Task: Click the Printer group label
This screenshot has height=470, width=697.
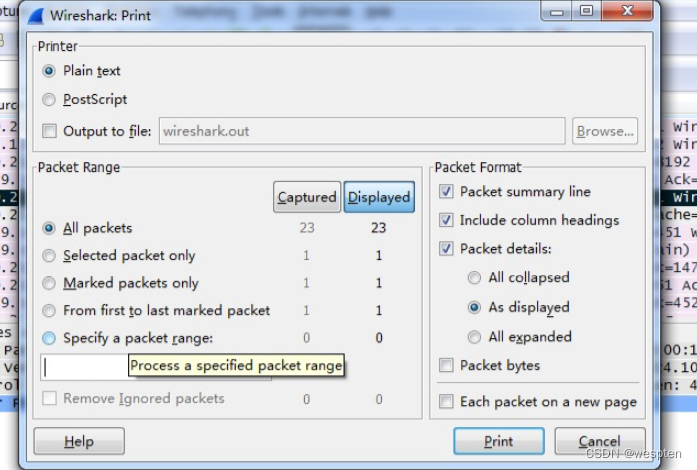Action: pos(58,46)
